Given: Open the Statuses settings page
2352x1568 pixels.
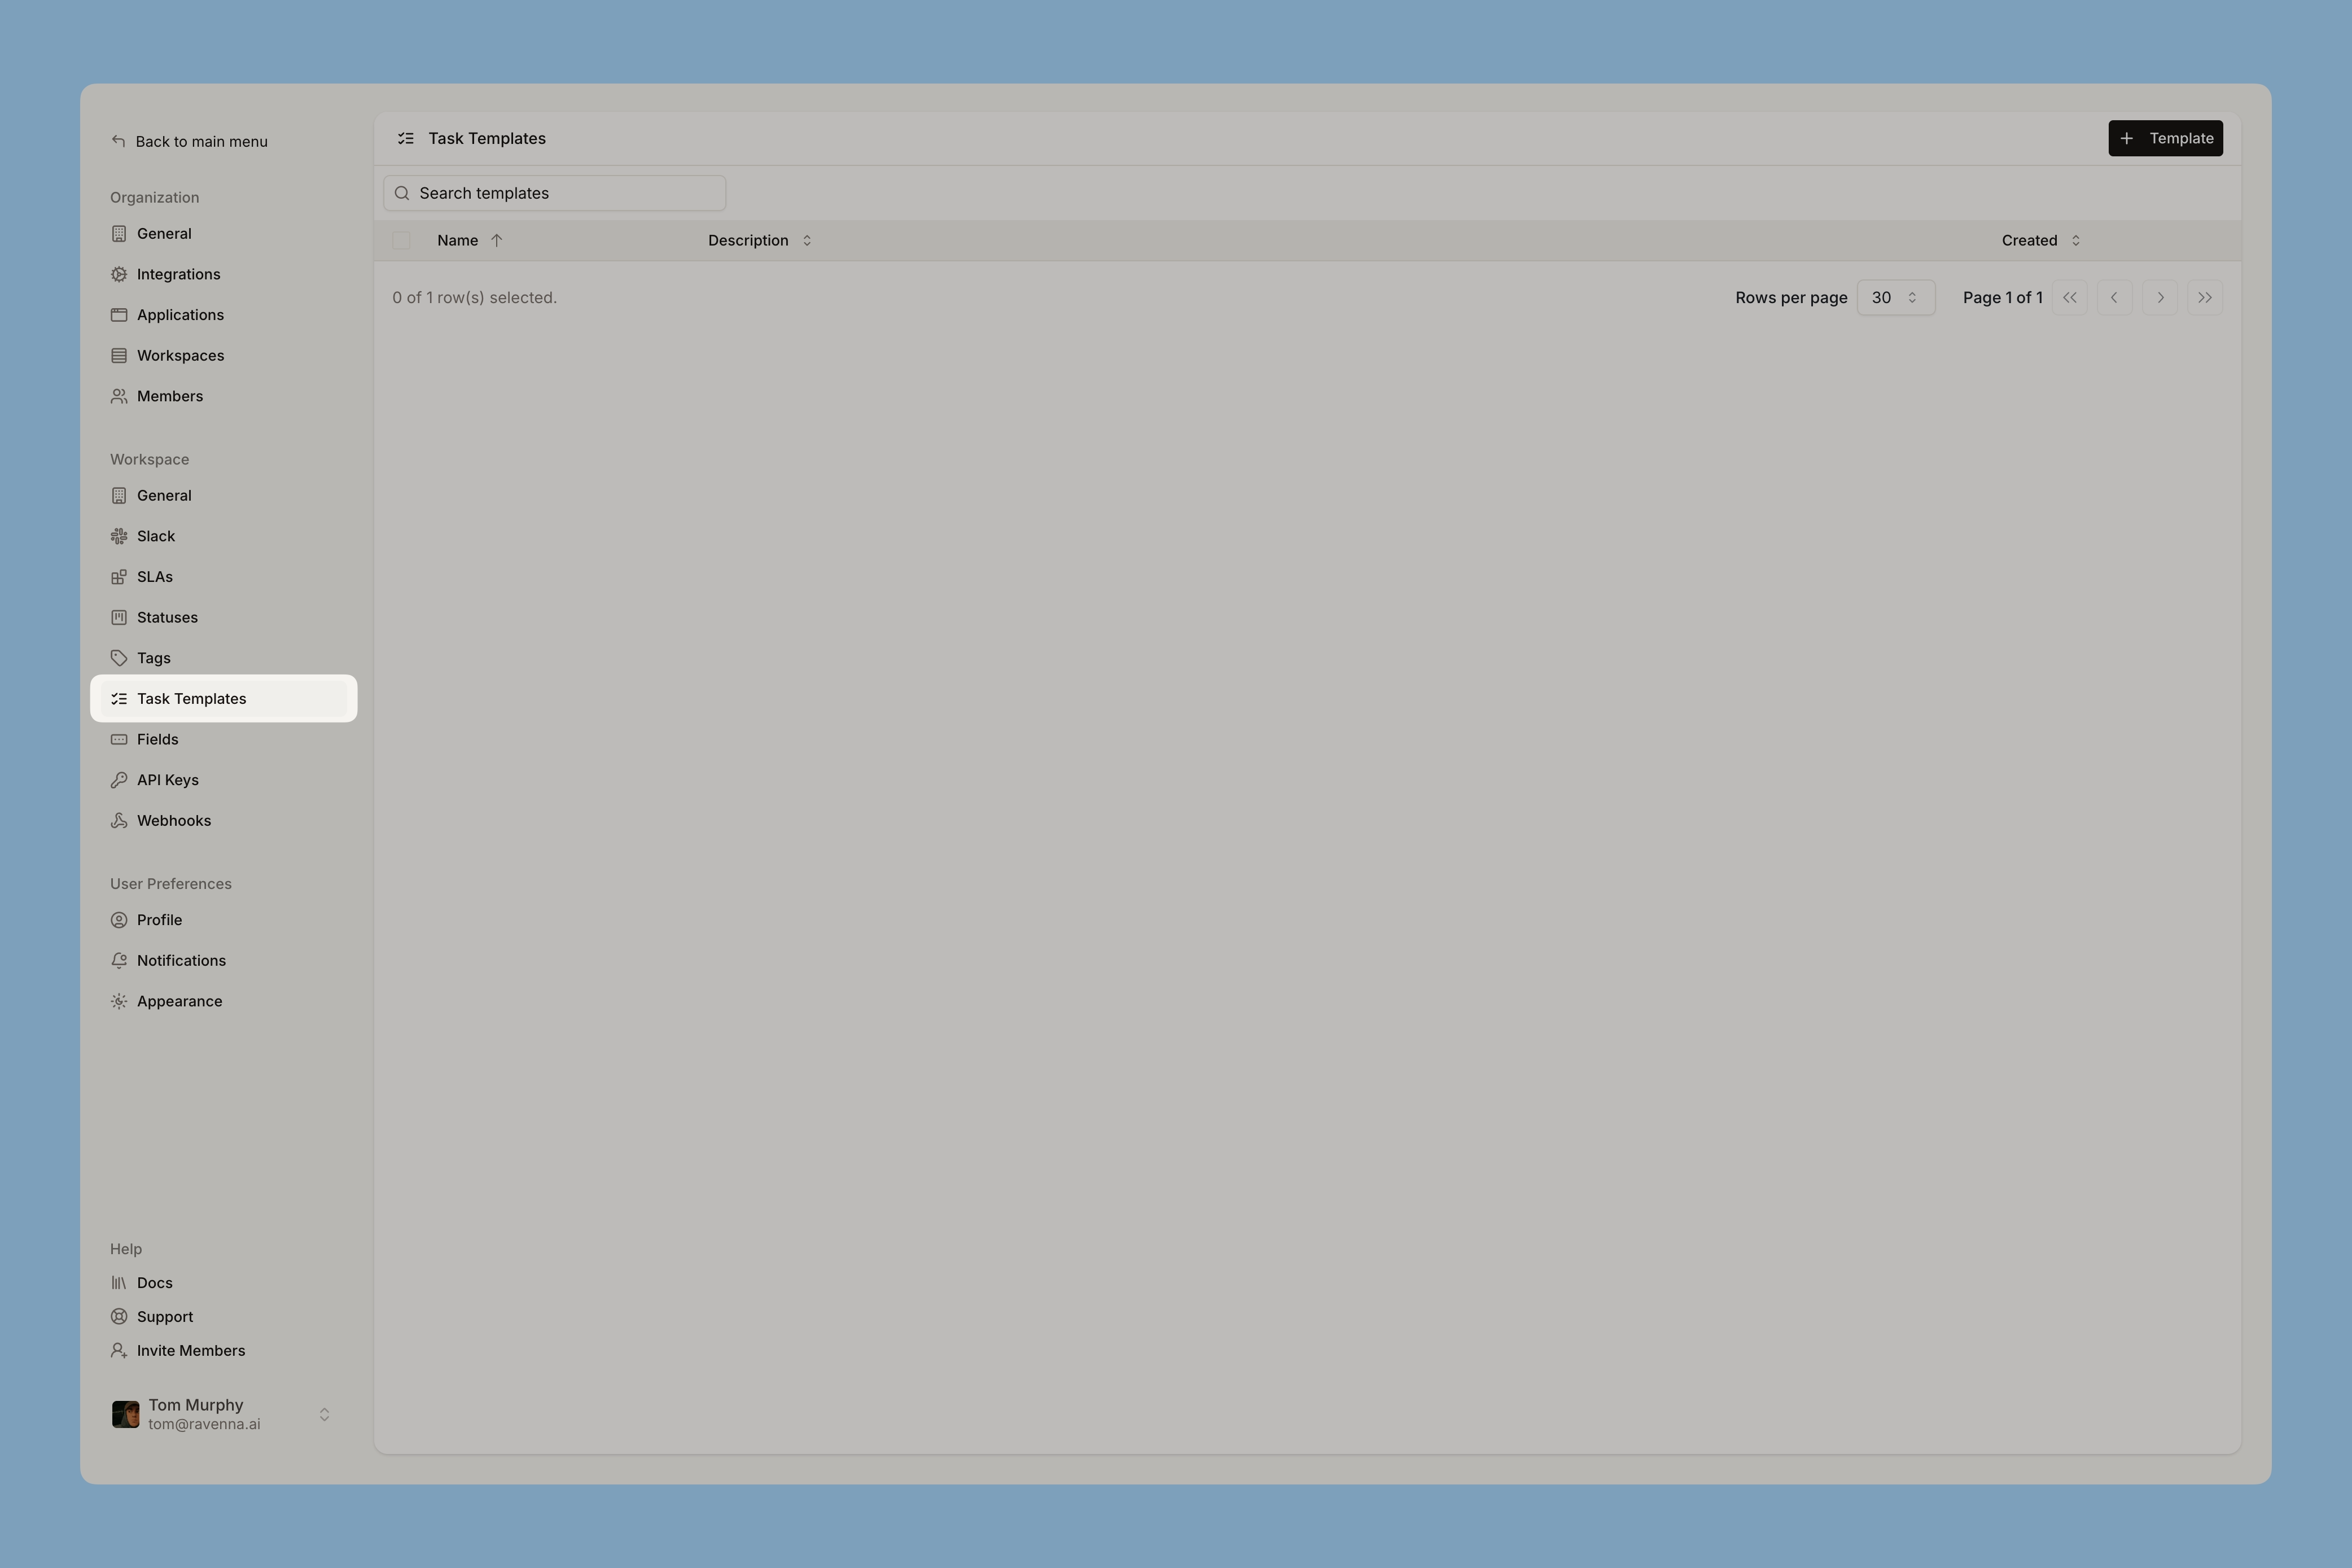Looking at the screenshot, I should [167, 617].
